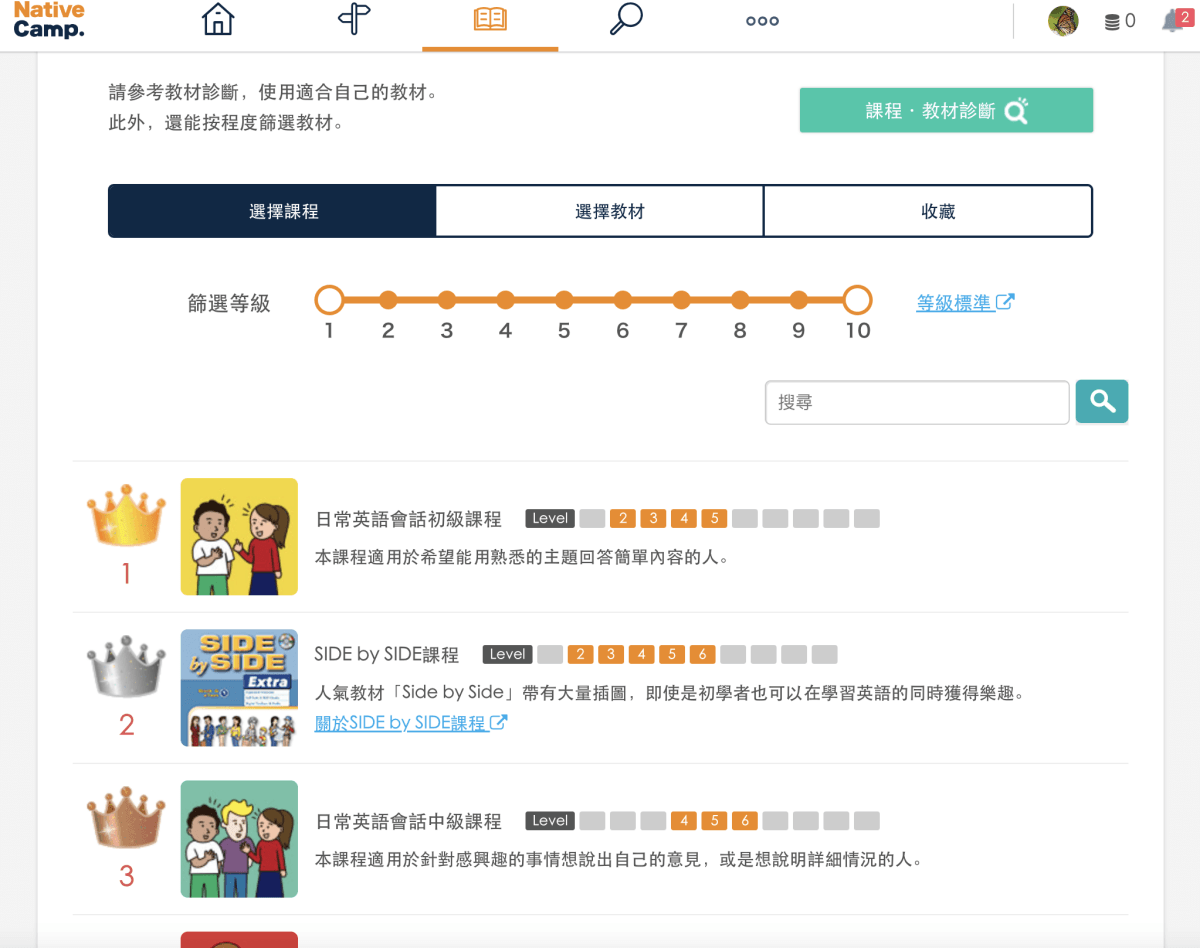This screenshot has width=1200, height=948.
Task: Click the 日常英語會話初級課程 title
Action: point(408,519)
